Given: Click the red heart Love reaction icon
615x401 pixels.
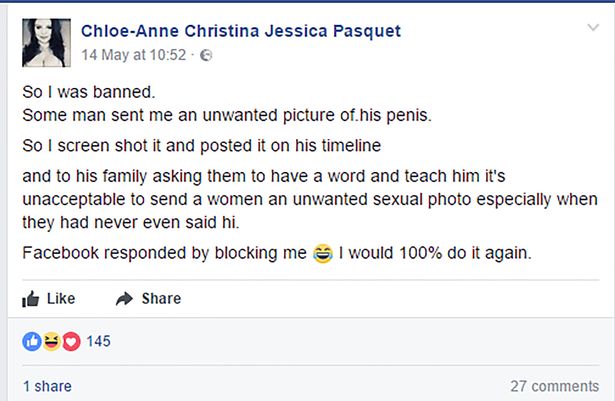Looking at the screenshot, I should 70,341.
